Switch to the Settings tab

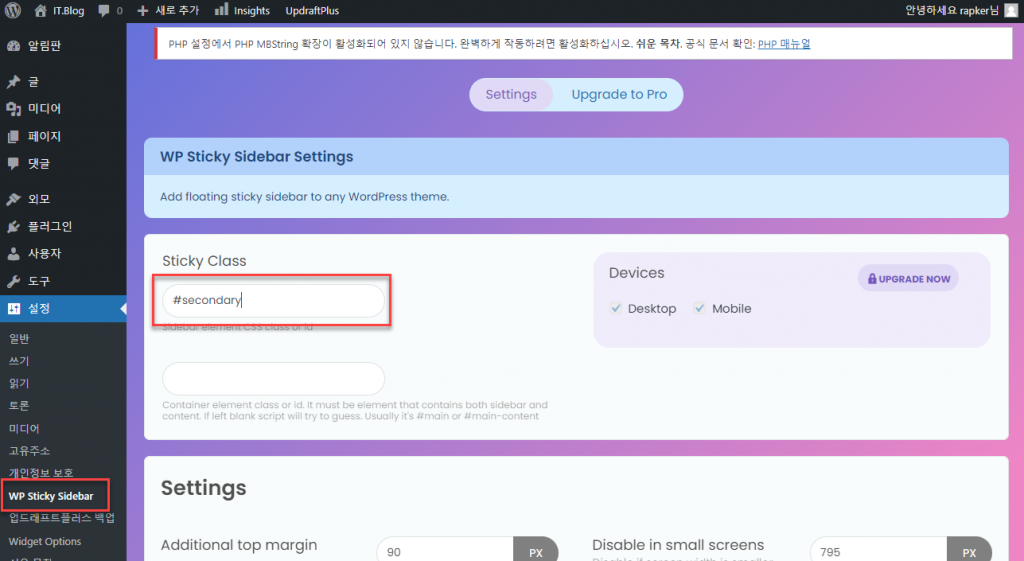511,94
